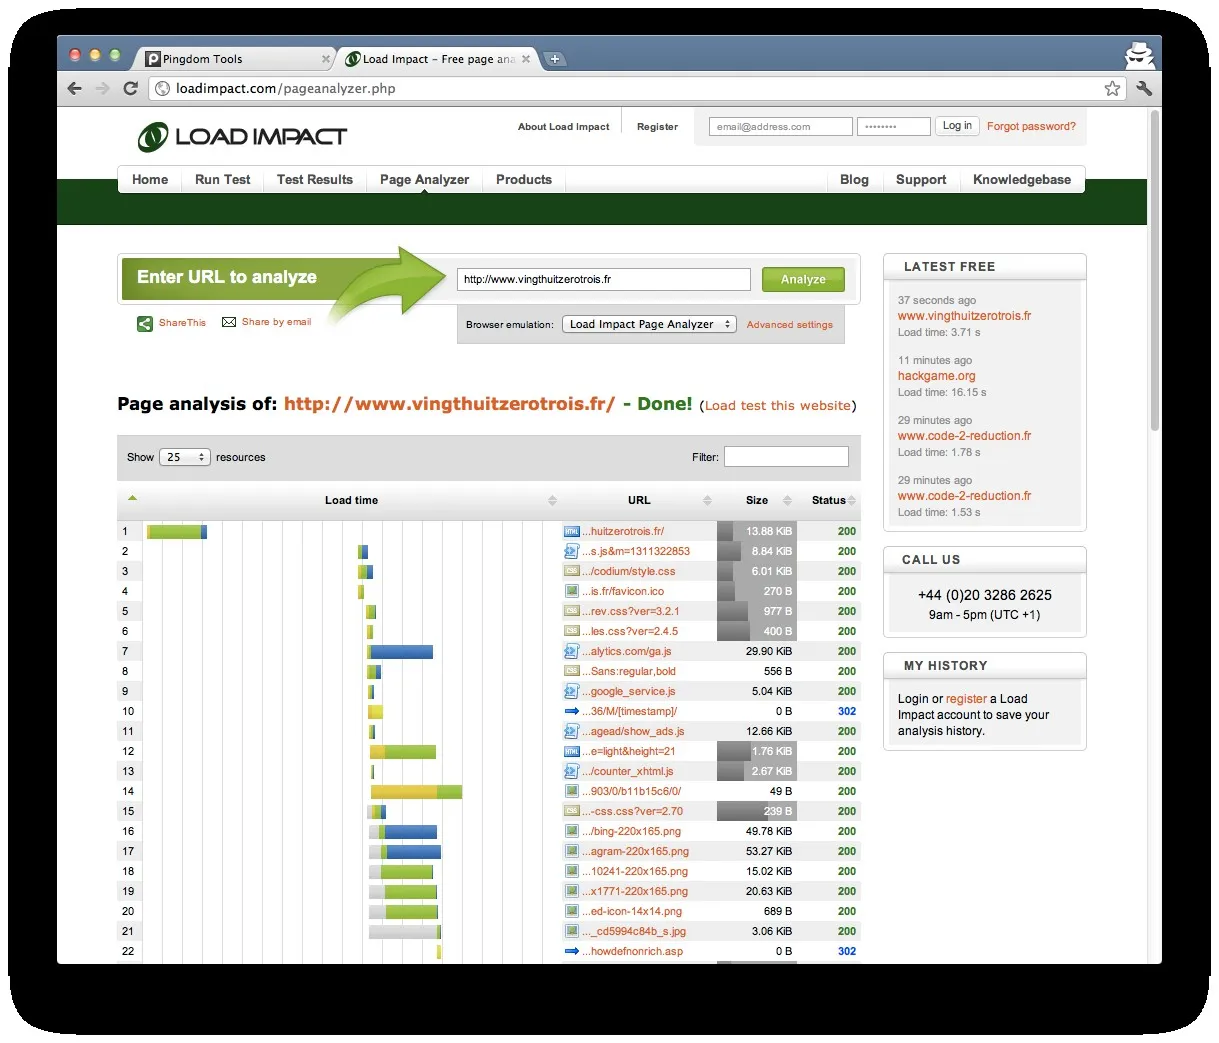Click the Log in button
Image resolution: width=1219 pixels, height=1043 pixels.
957,126
